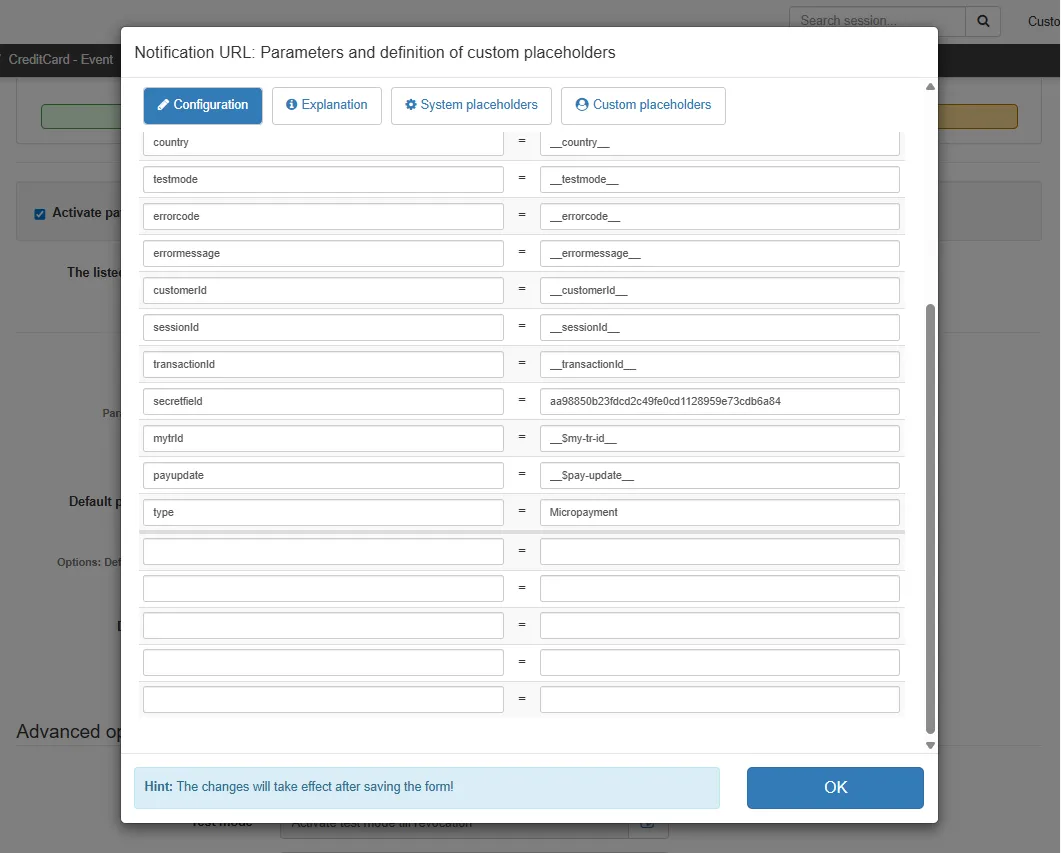Click the first empty parameter name field
This screenshot has width=1061, height=854.
[323, 552]
